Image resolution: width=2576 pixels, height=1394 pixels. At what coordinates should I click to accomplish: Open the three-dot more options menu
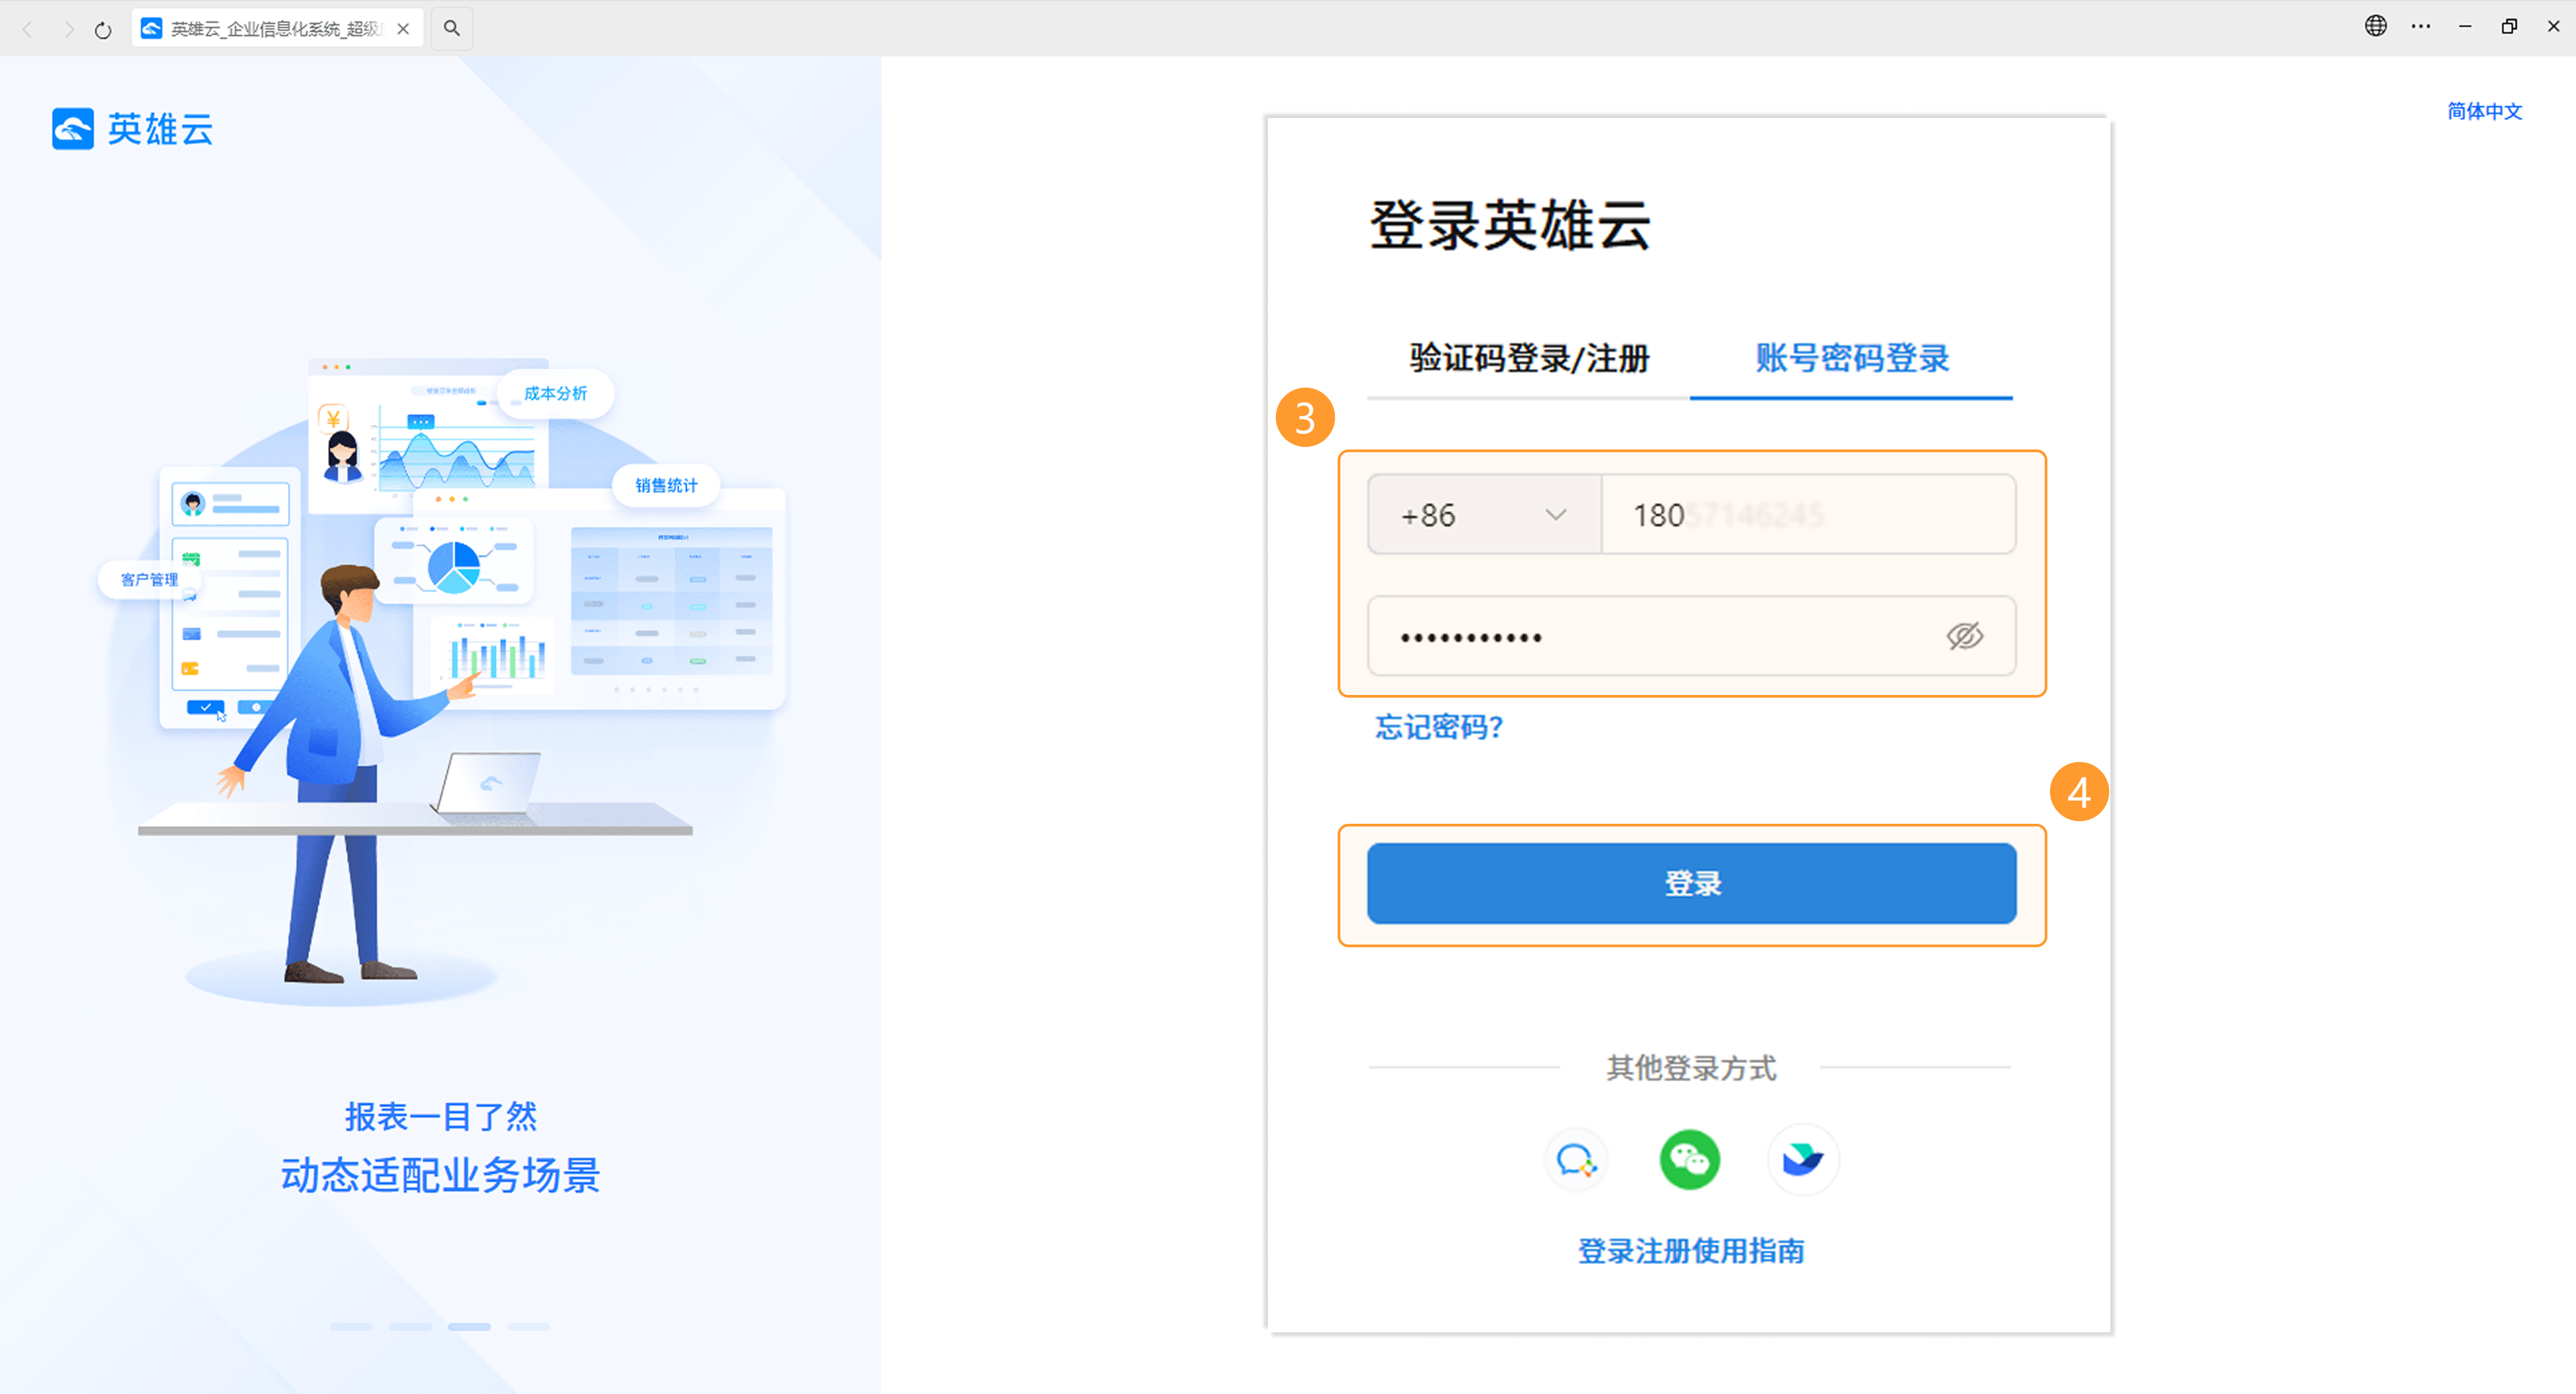click(2421, 26)
